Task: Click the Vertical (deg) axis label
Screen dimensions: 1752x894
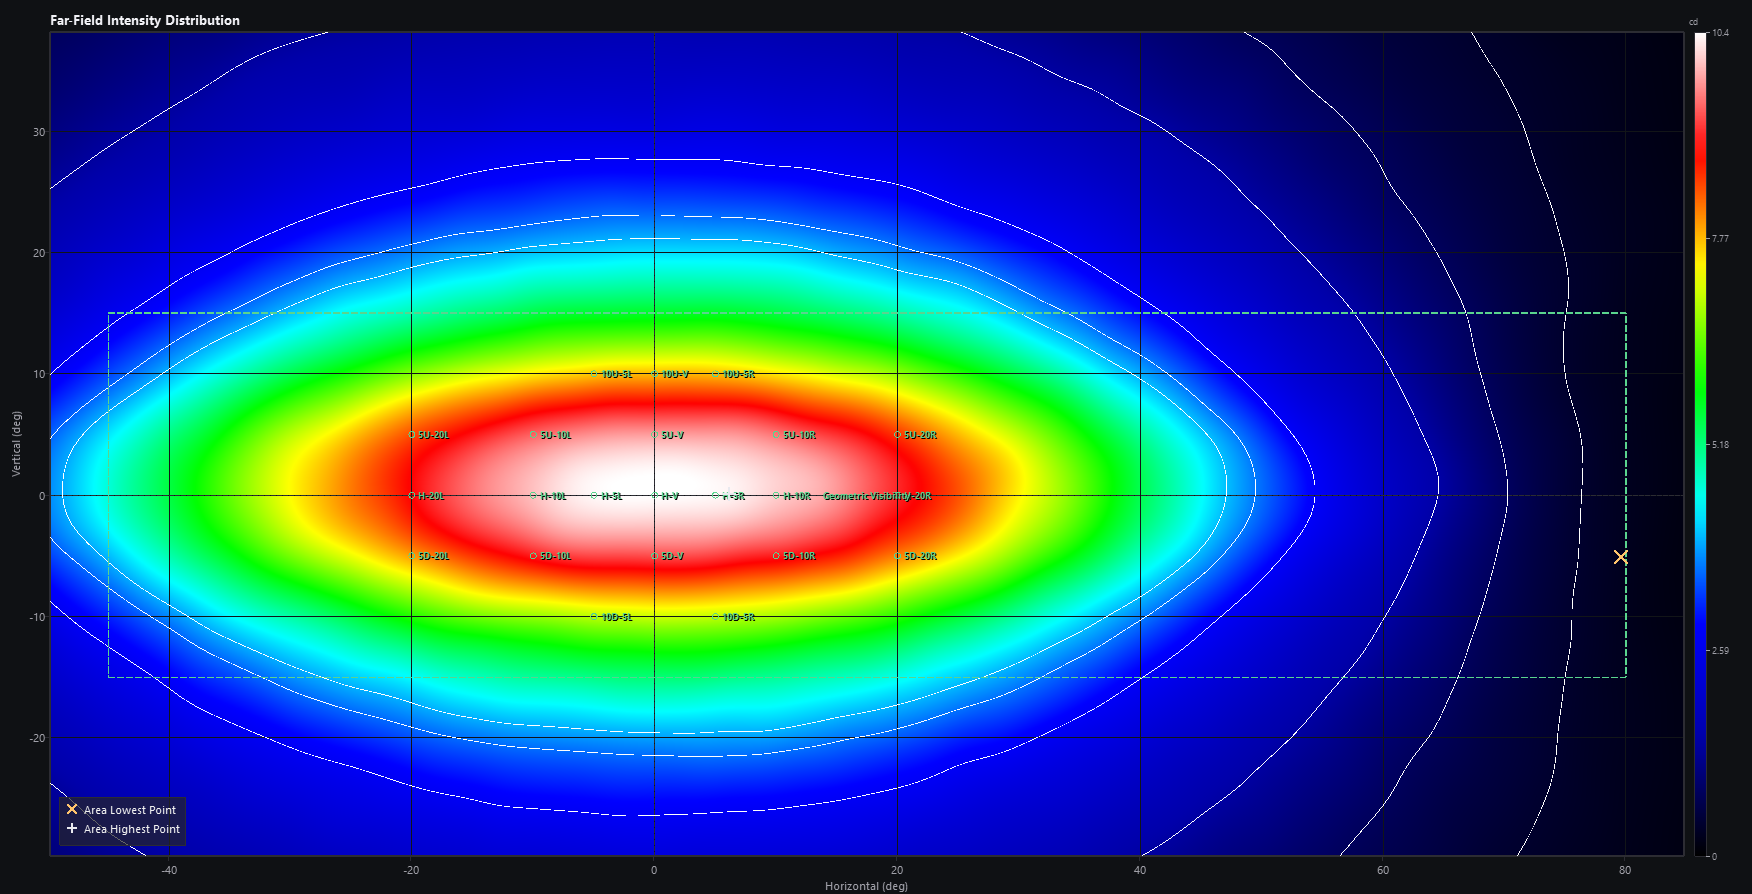Action: pyautogui.click(x=16, y=443)
